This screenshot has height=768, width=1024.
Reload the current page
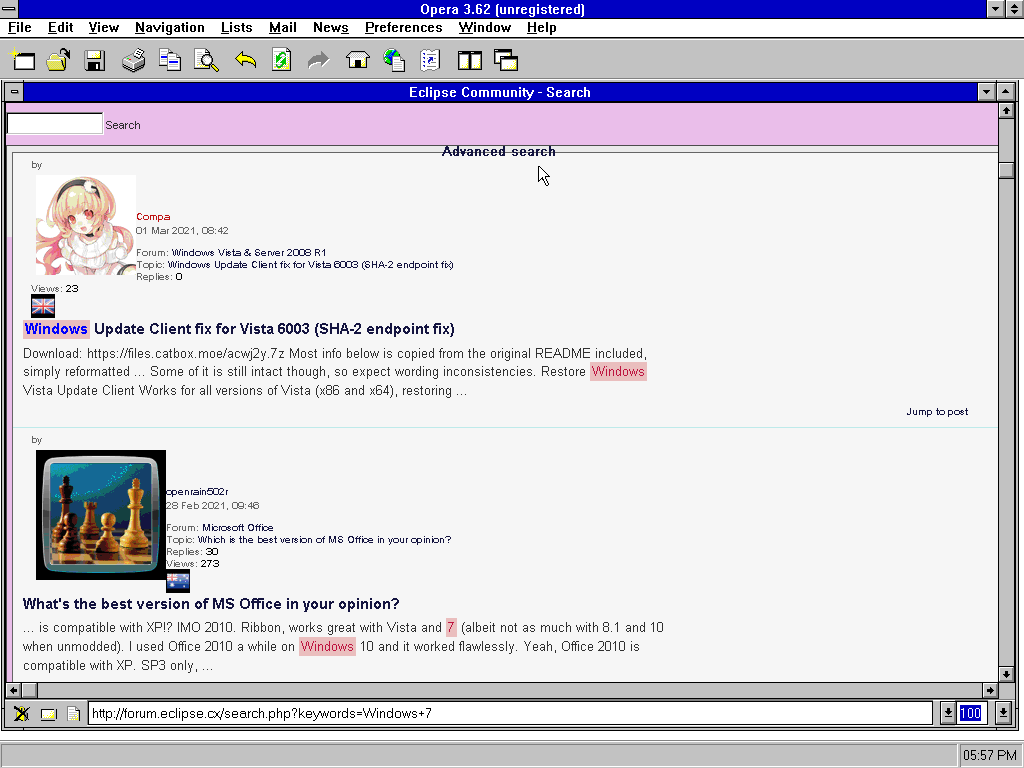coord(281,60)
